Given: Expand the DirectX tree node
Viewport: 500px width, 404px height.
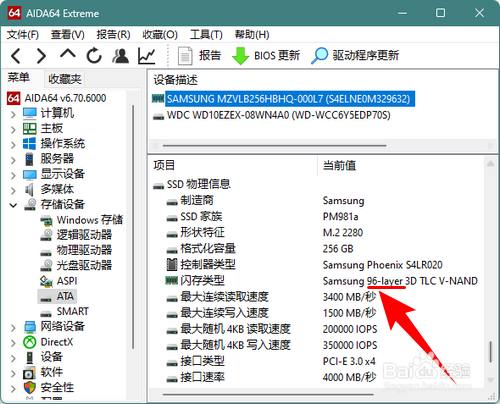Looking at the screenshot, I should [x=13, y=343].
